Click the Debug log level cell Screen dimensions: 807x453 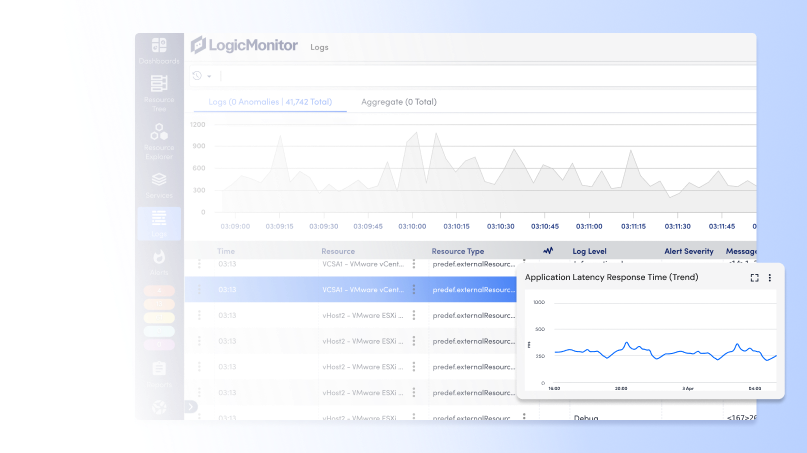[586, 417]
